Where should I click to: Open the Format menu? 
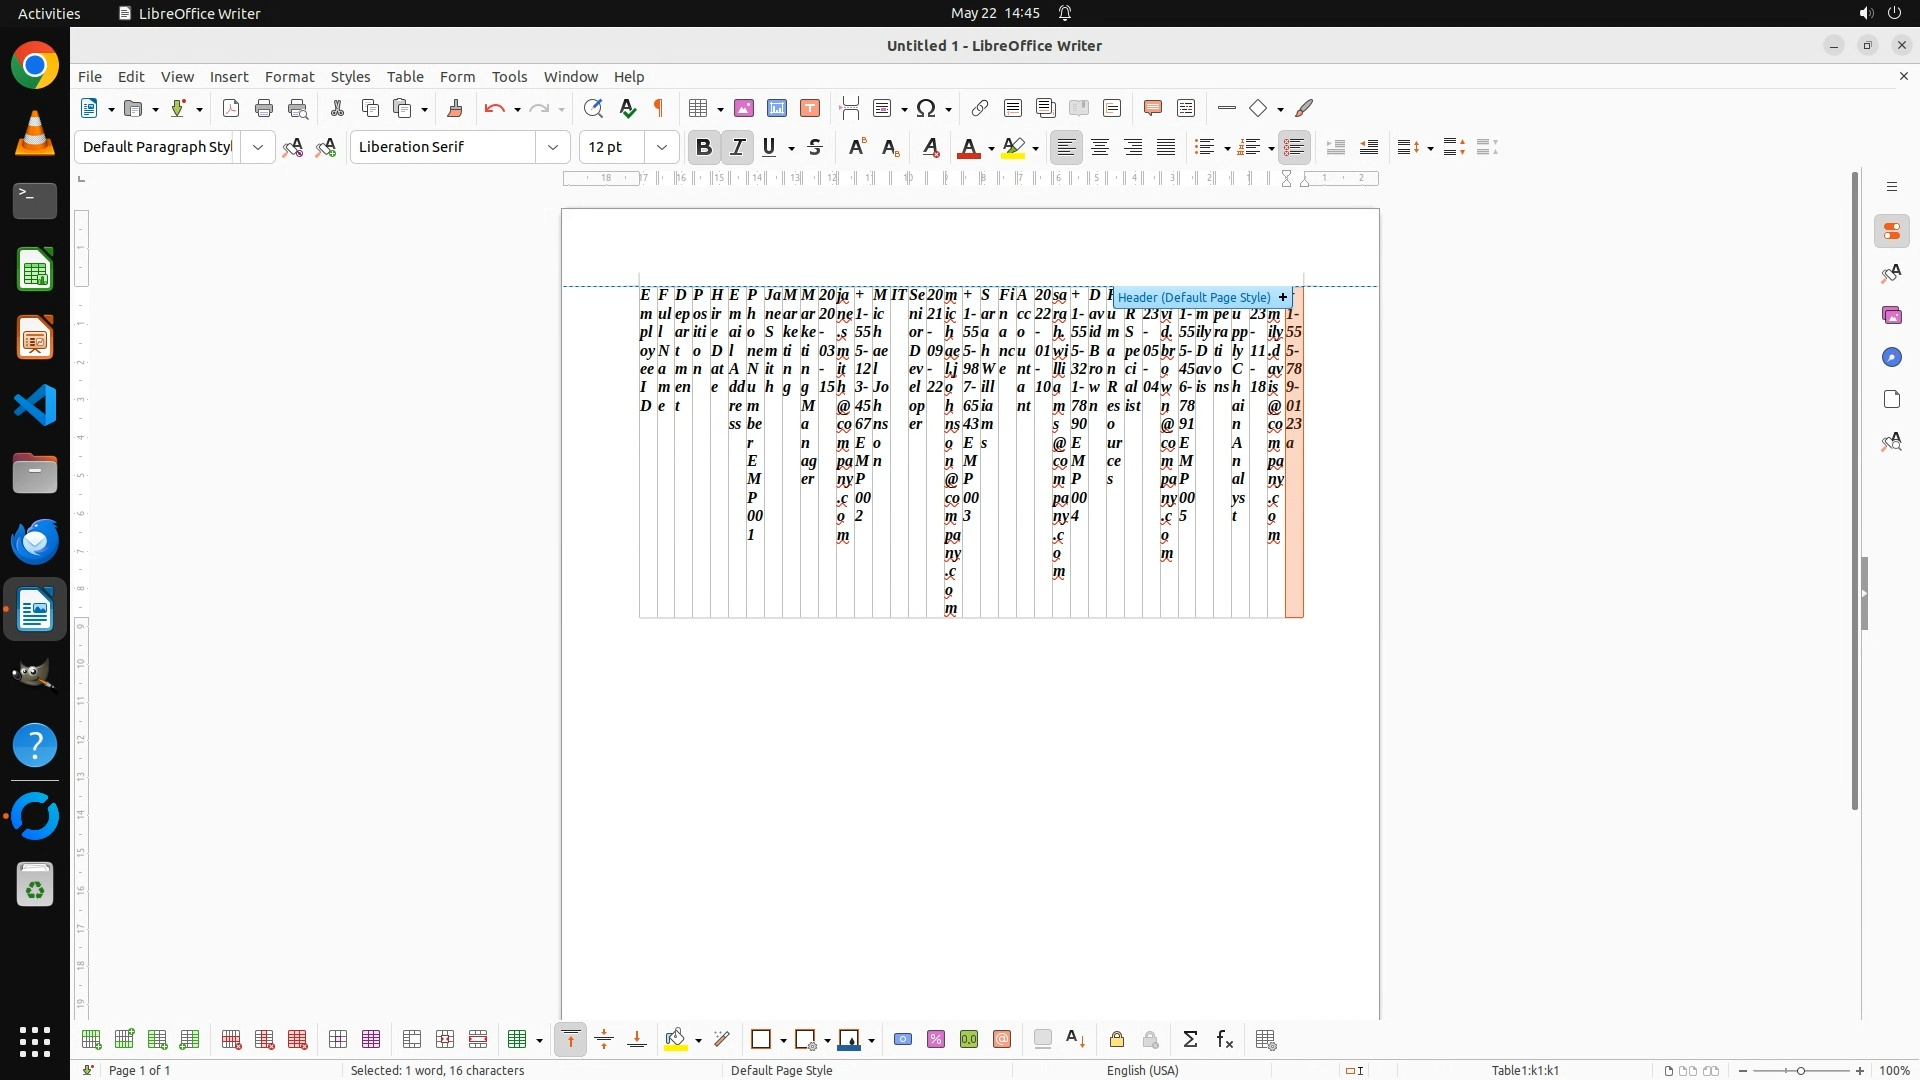[289, 77]
